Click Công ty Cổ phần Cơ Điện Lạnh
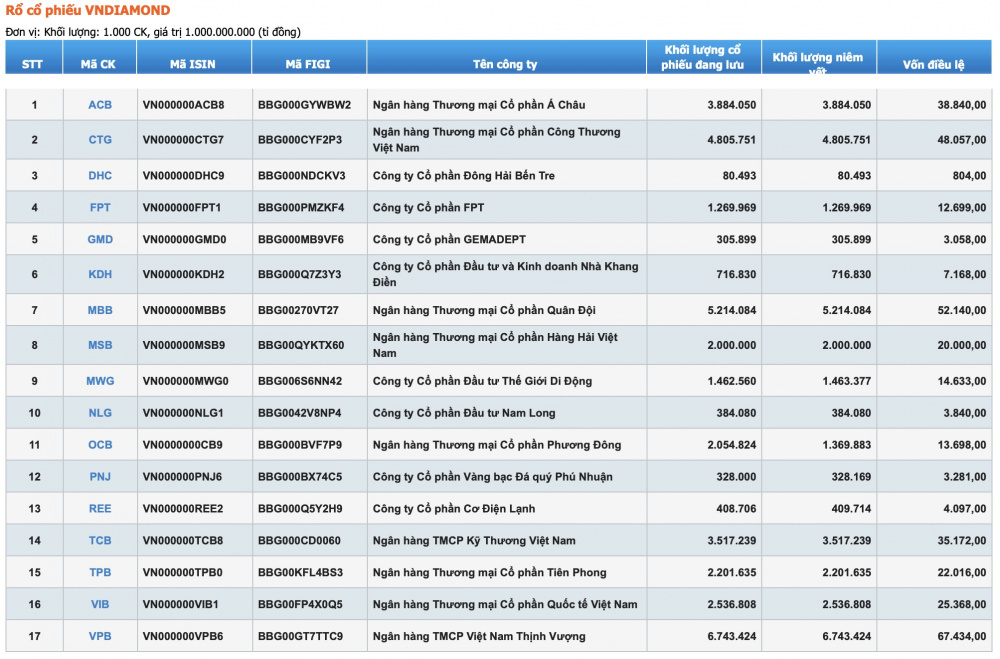 tap(454, 508)
